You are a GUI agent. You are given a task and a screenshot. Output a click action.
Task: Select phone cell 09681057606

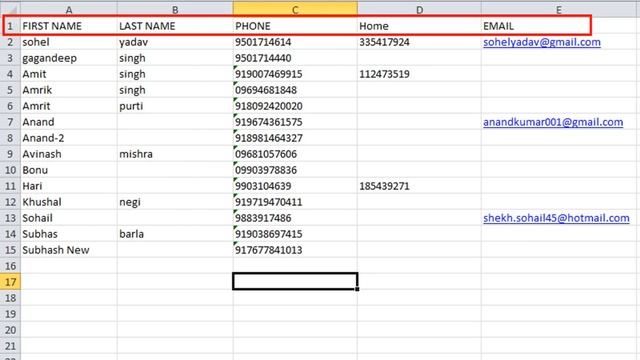(295, 154)
